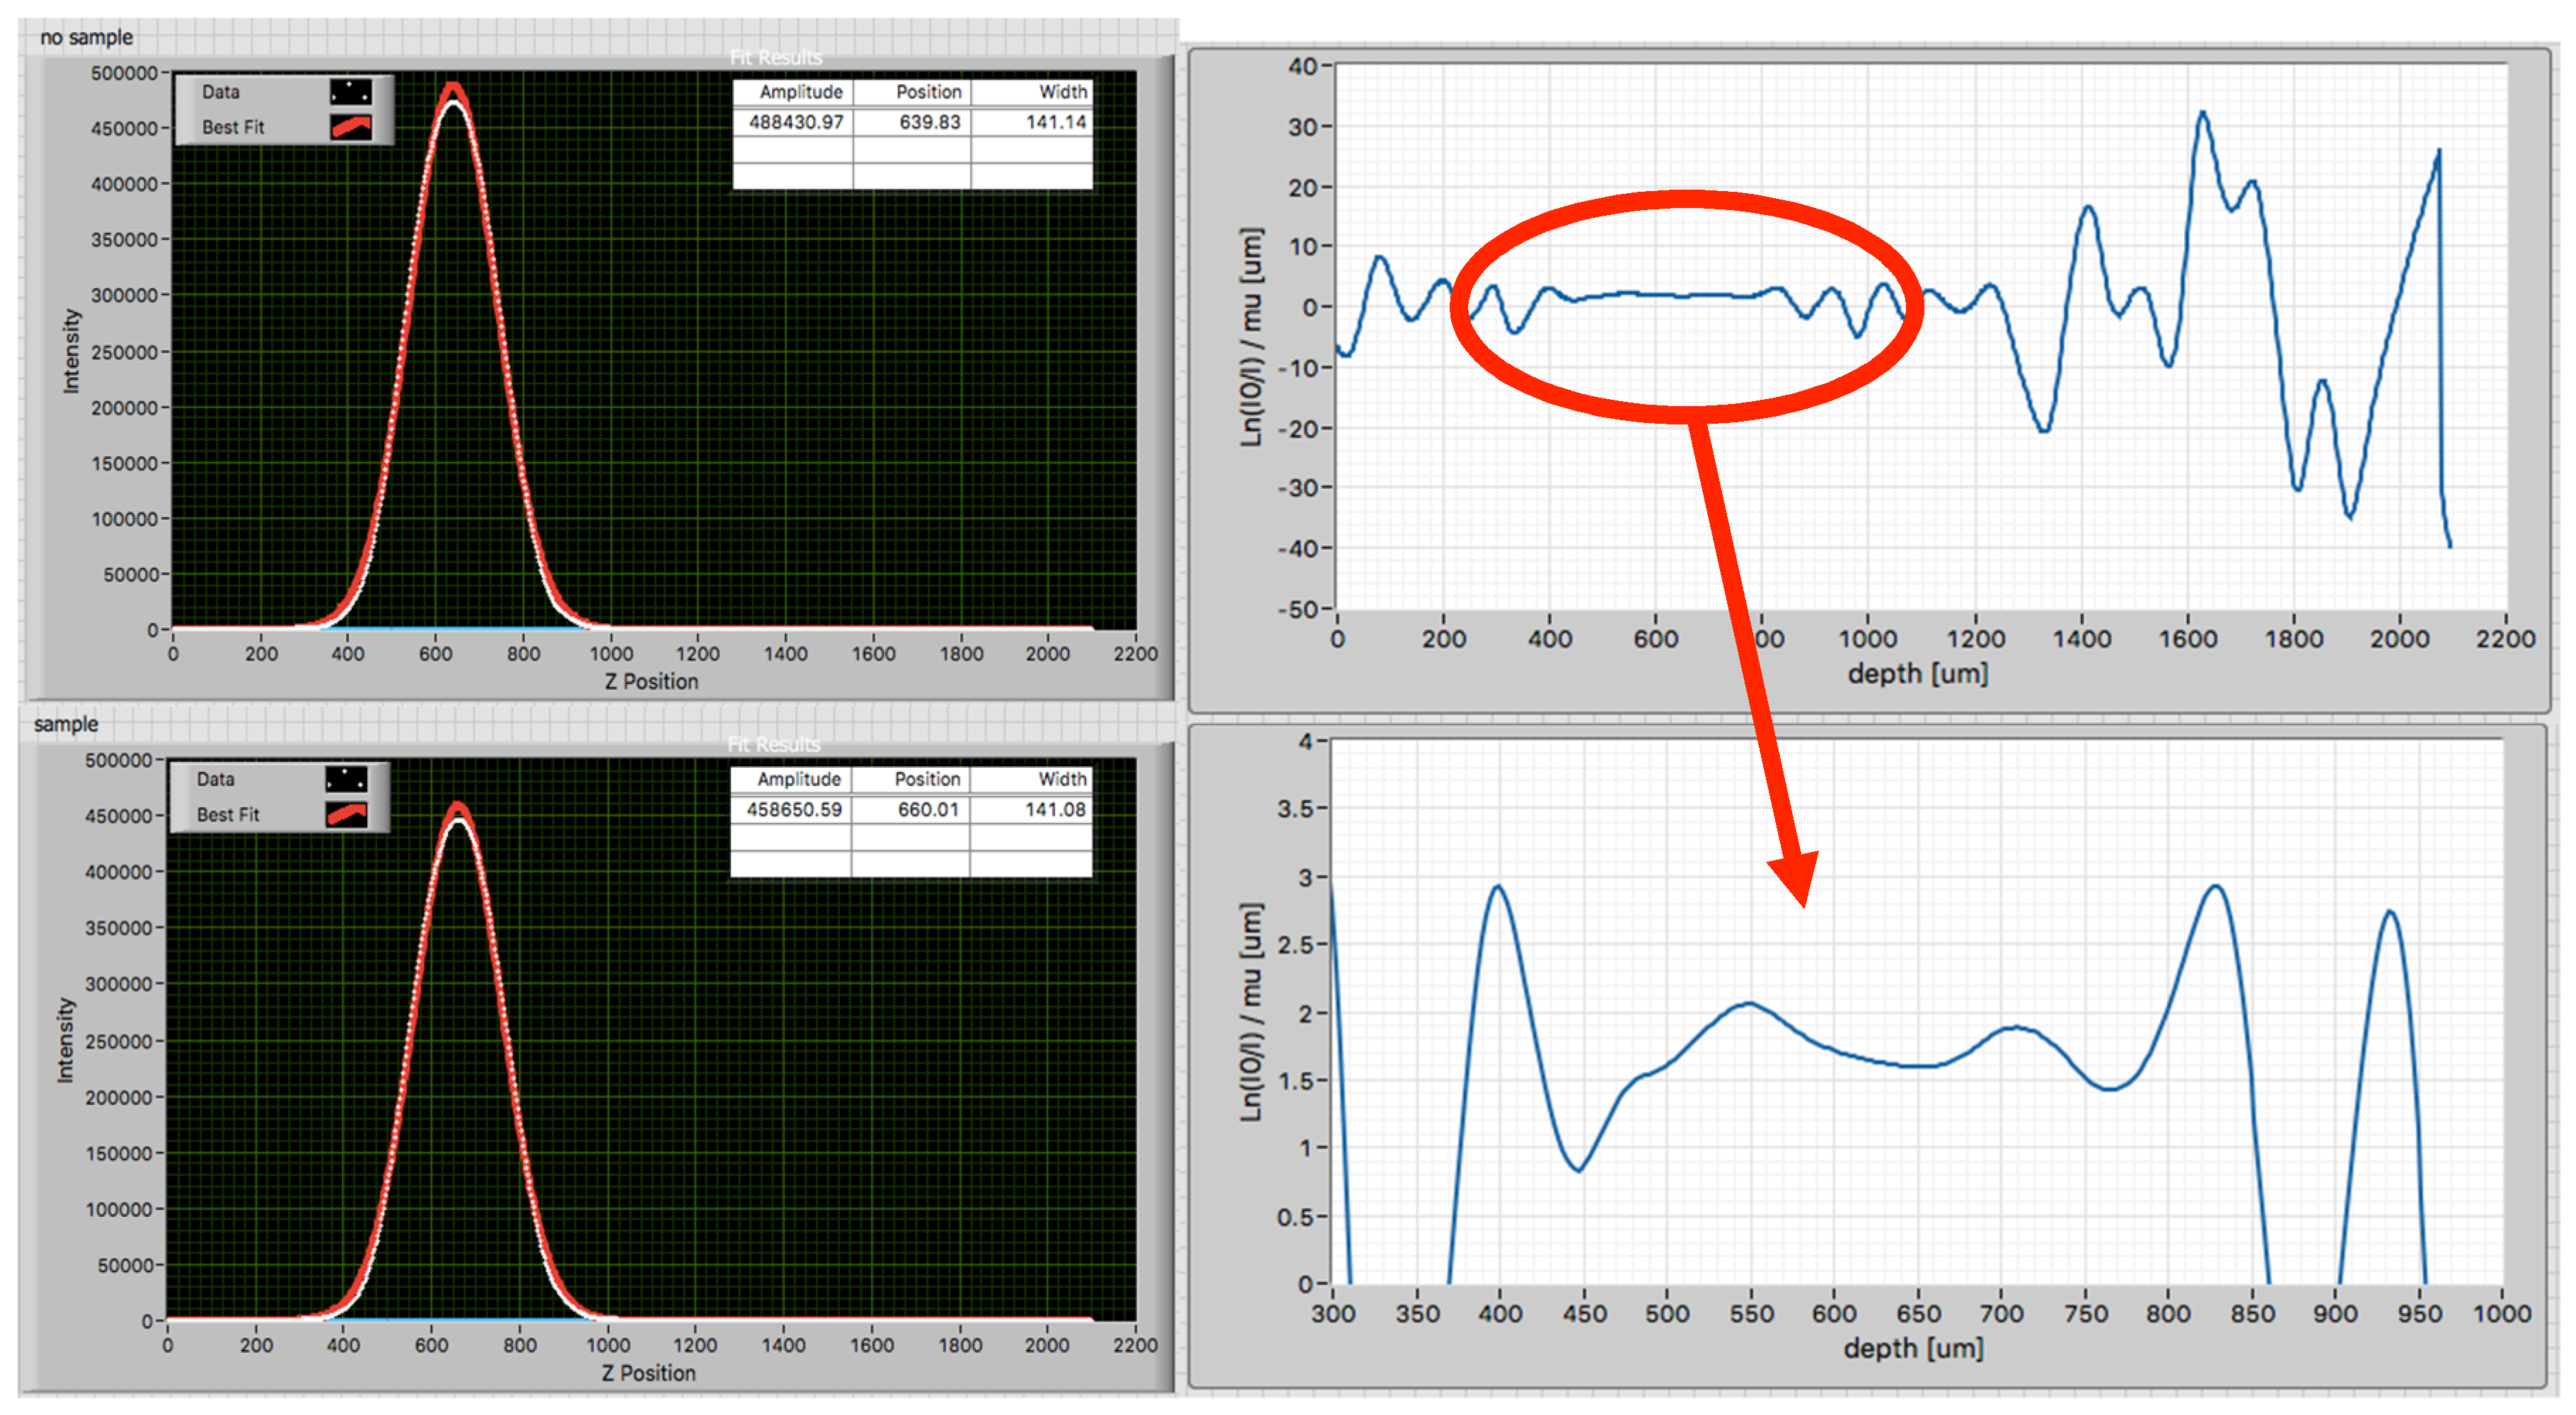2576x1415 pixels.
Task: Click the Z Position axis label of sample graph
Action: [648, 1373]
